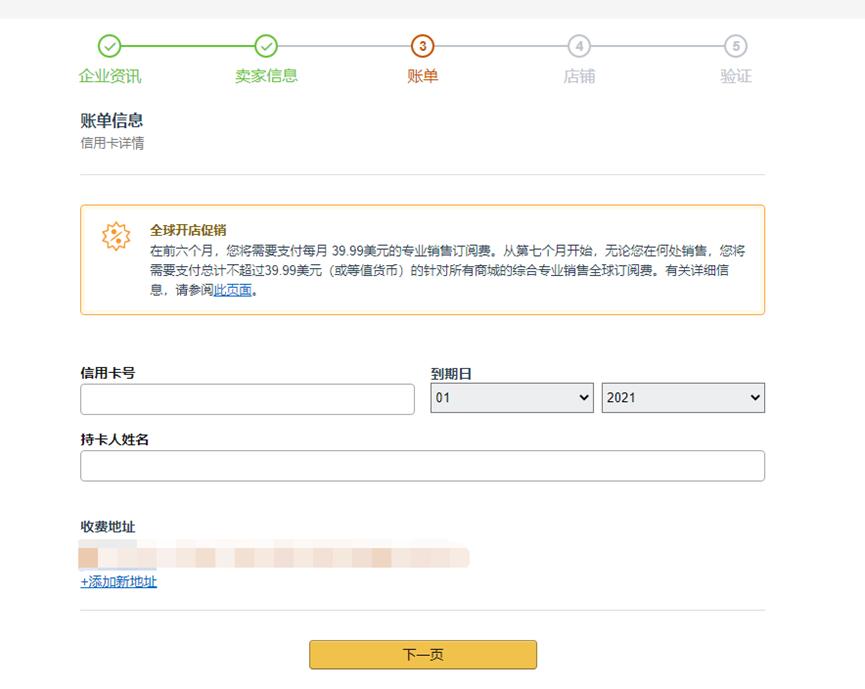Select the 验证 step label

coord(737,73)
